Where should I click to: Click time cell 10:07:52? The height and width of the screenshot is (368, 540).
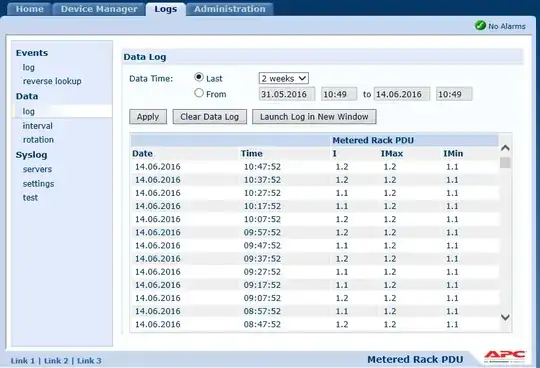[262, 219]
